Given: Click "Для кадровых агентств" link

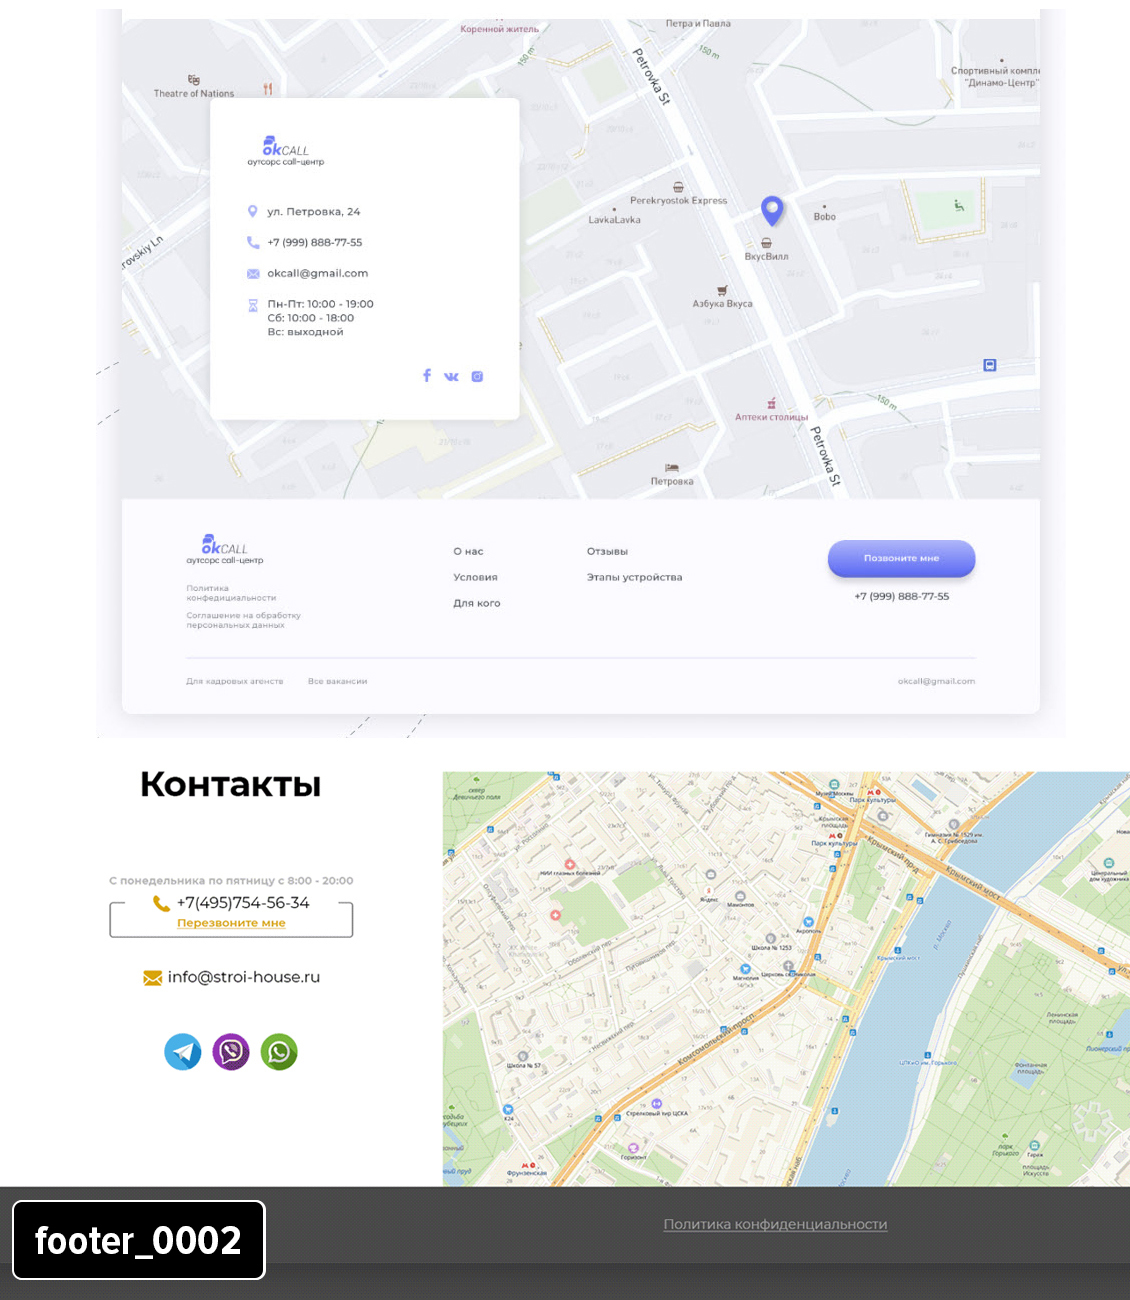Looking at the screenshot, I should pyautogui.click(x=235, y=681).
